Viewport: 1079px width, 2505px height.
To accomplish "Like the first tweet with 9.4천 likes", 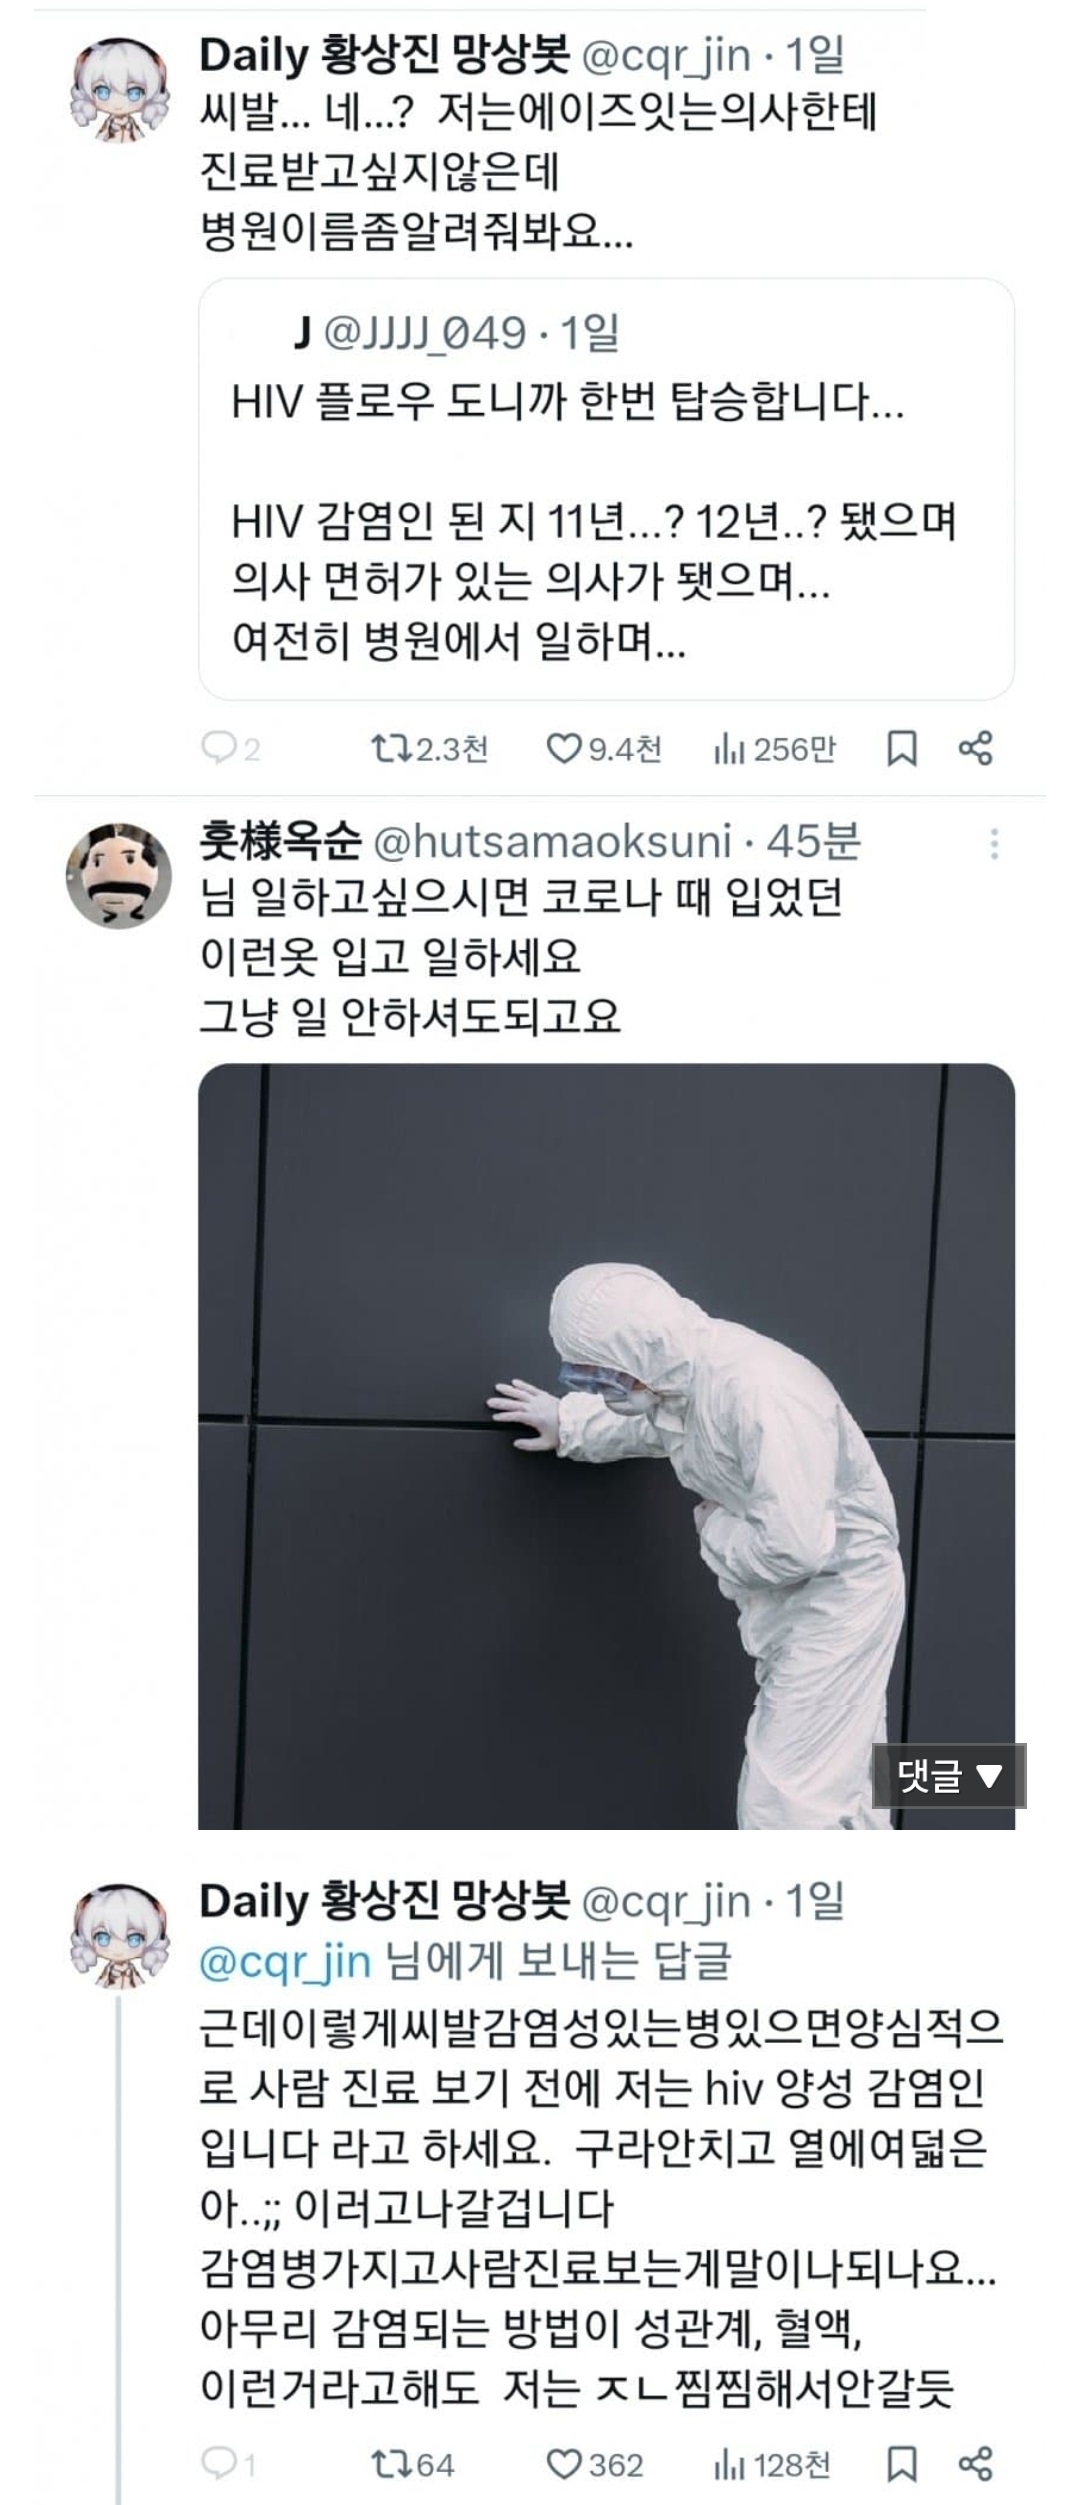I will [604, 748].
